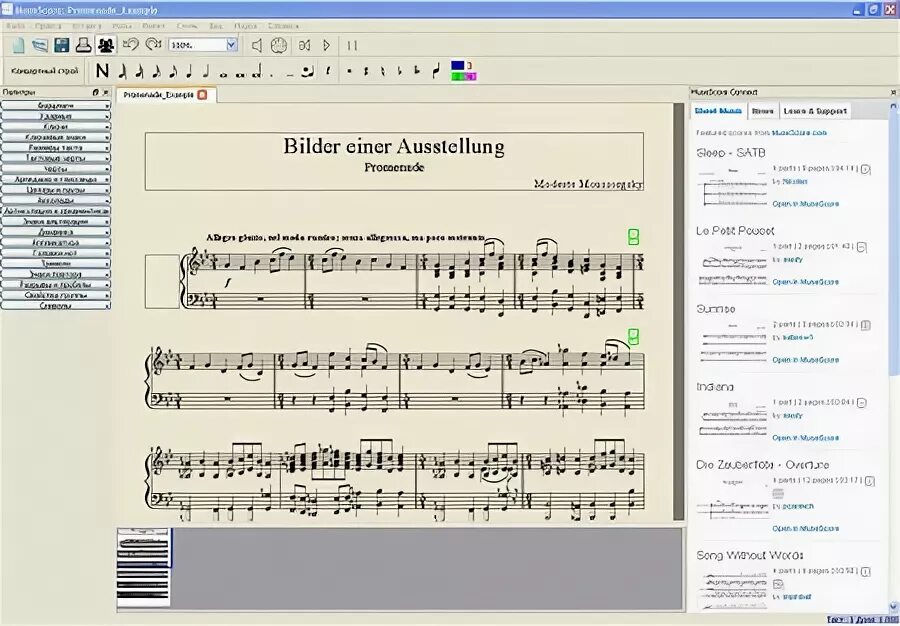Image resolution: width=900 pixels, height=626 pixels.
Task: Select the magenta voice swatch
Action: click(x=471, y=76)
